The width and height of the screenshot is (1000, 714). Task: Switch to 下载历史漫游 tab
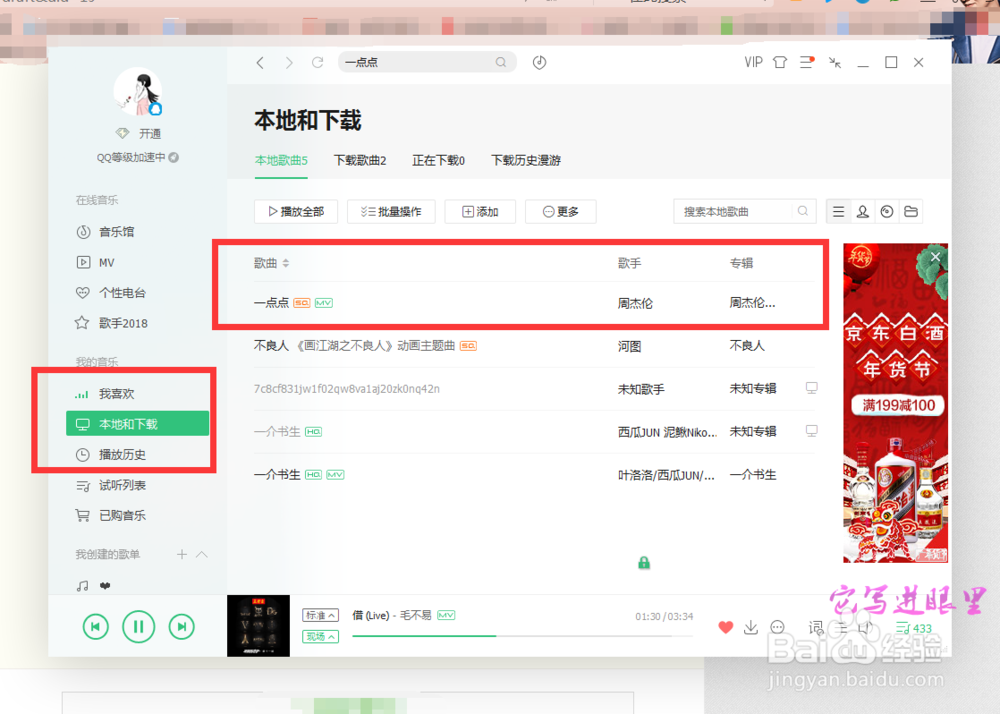(x=526, y=161)
